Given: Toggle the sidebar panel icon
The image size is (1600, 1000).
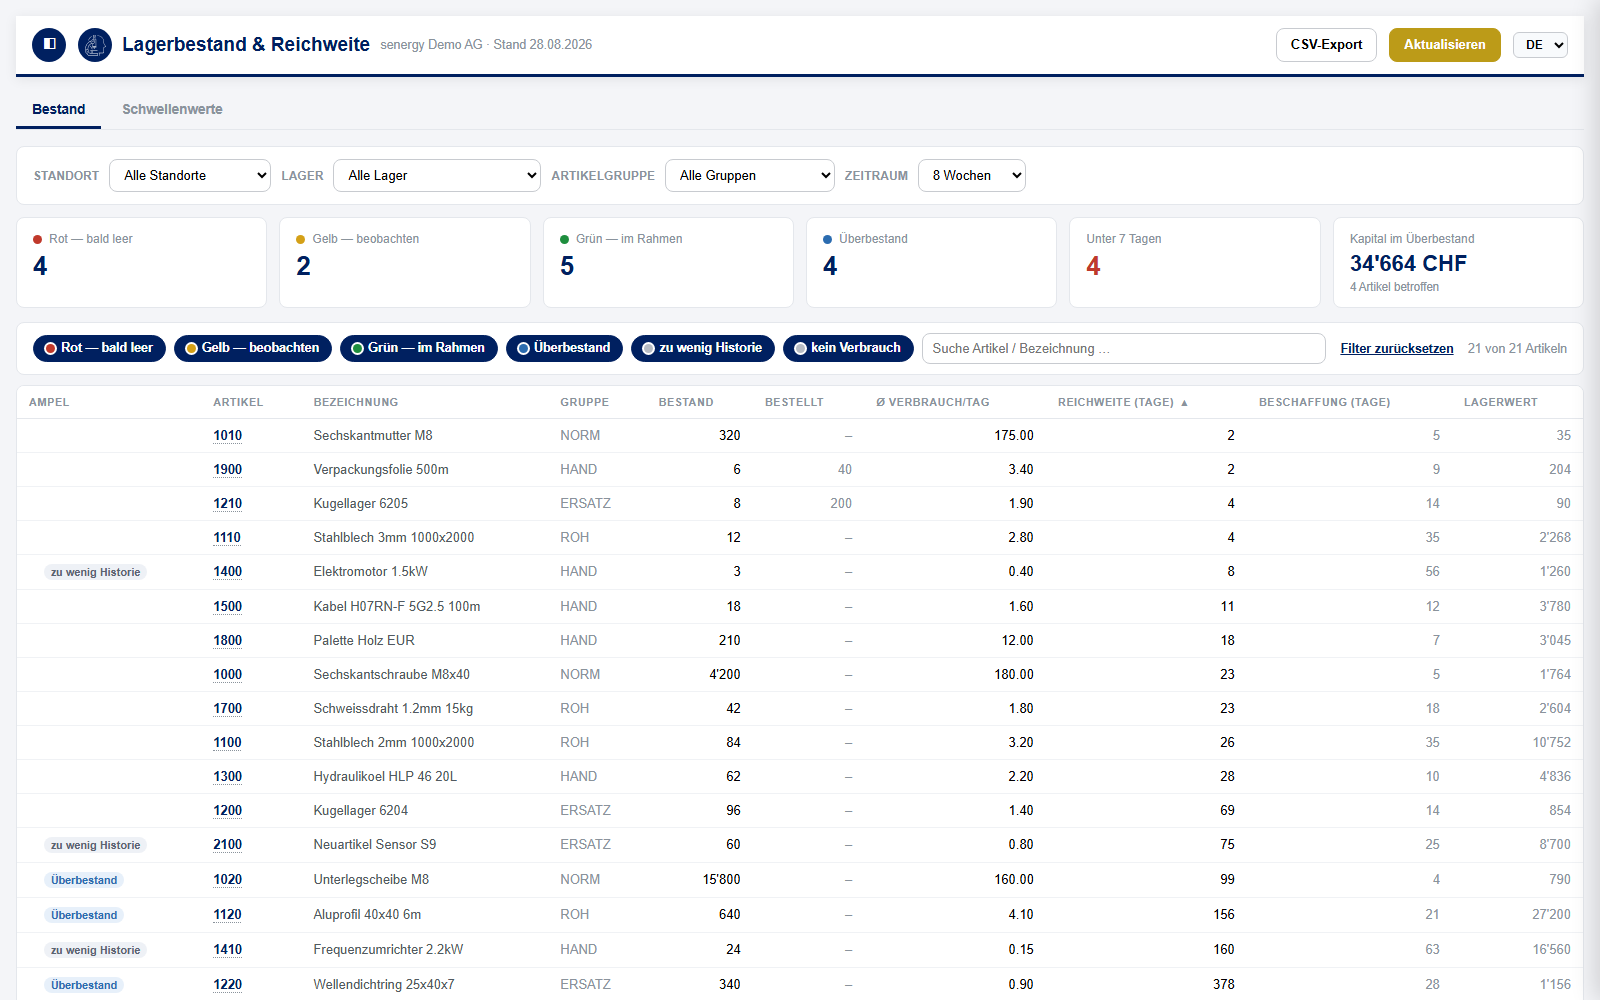Looking at the screenshot, I should (49, 45).
